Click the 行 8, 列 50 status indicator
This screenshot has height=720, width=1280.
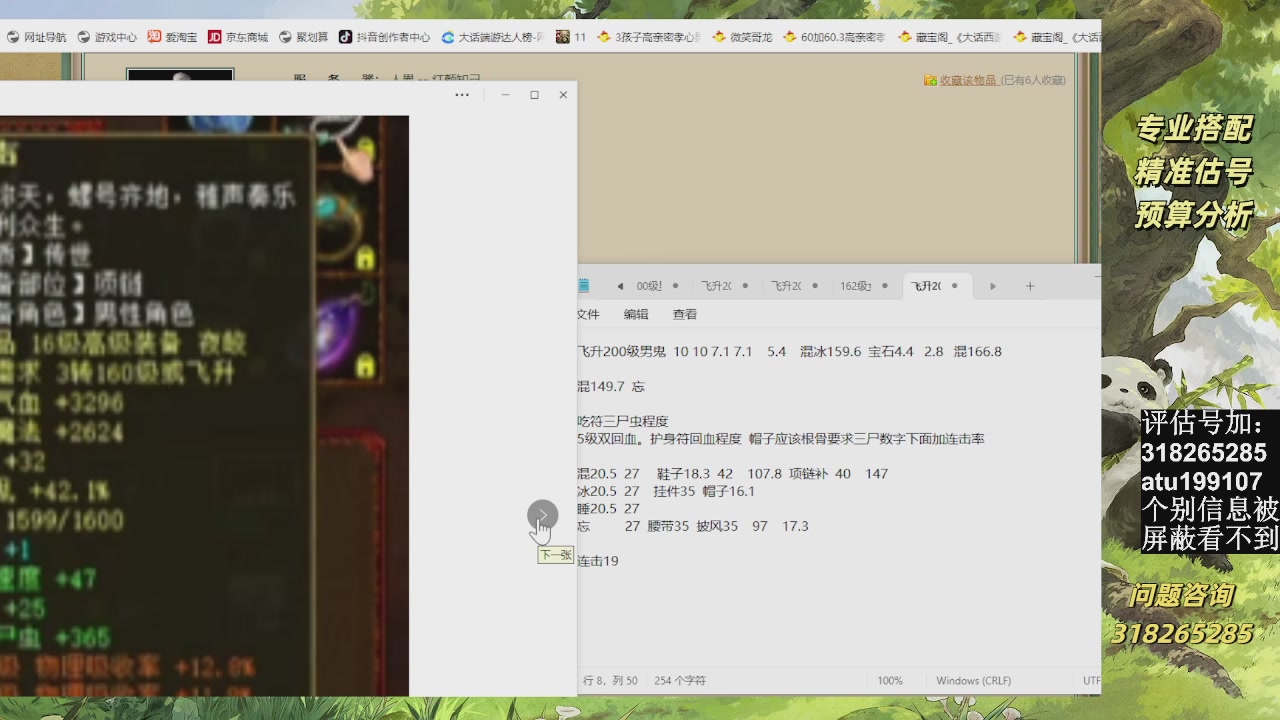610,681
